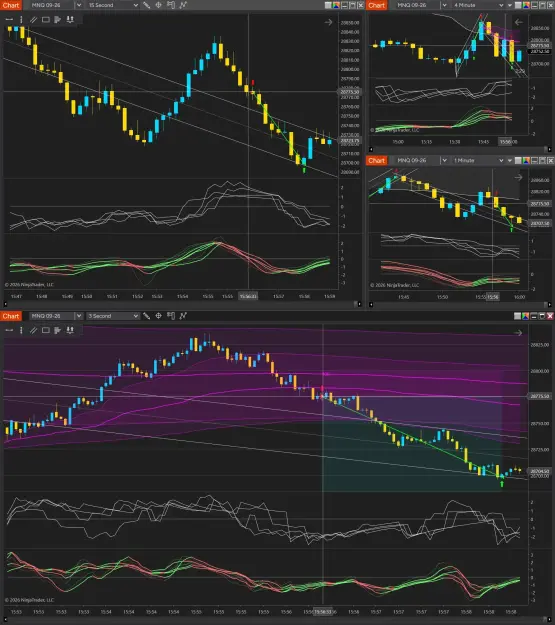
Task: Select Chart tab of 3 Second window
Action: (x=11, y=316)
